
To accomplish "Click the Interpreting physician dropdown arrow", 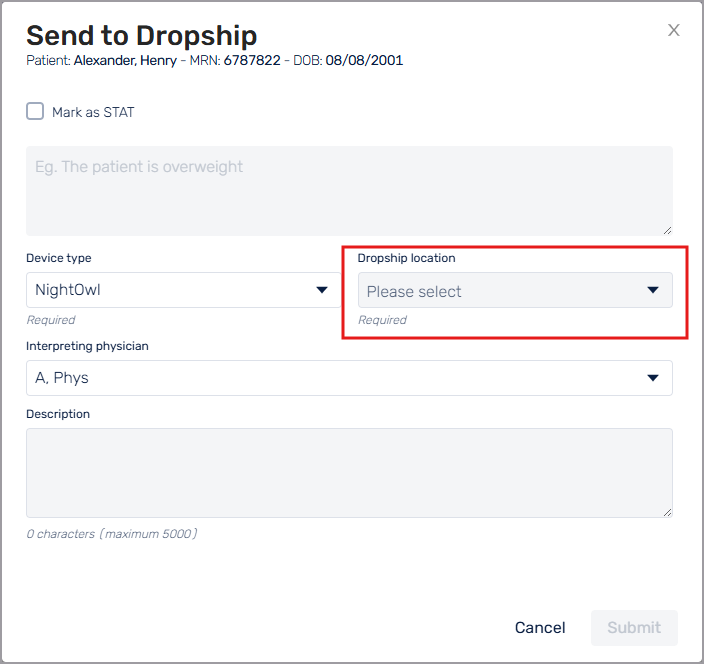I will 653,378.
